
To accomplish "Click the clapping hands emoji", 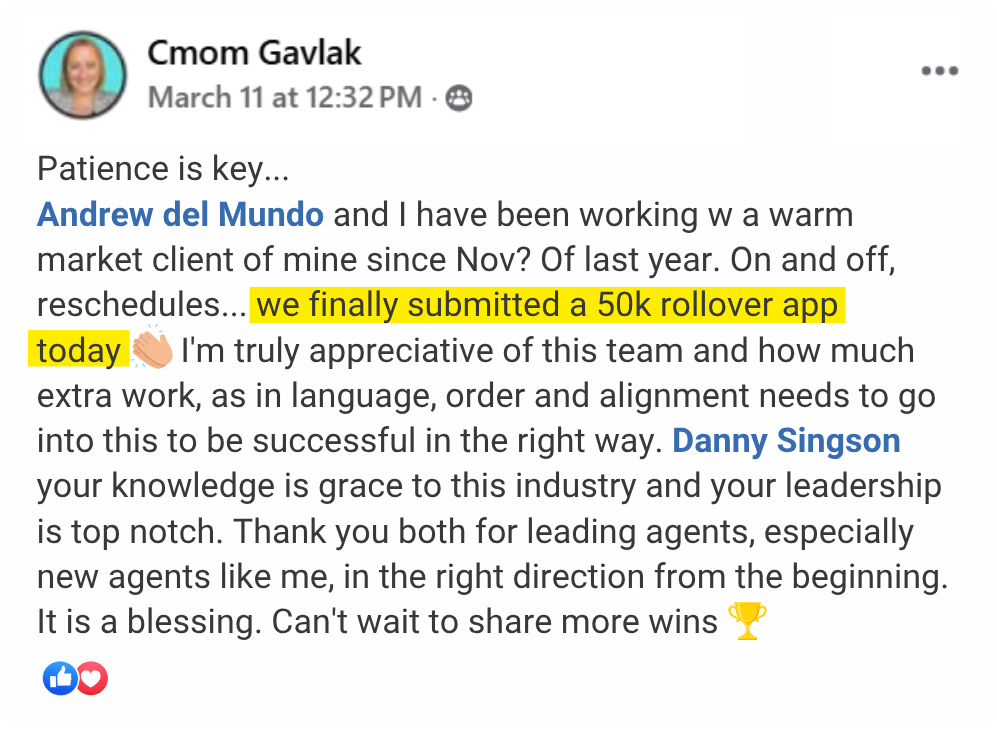I will 153,351.
